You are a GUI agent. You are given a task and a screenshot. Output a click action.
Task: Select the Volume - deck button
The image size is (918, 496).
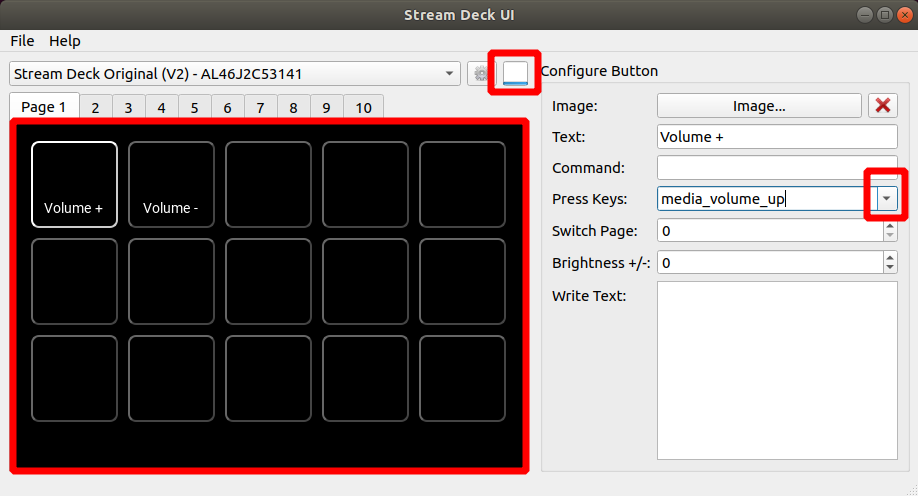pos(172,184)
